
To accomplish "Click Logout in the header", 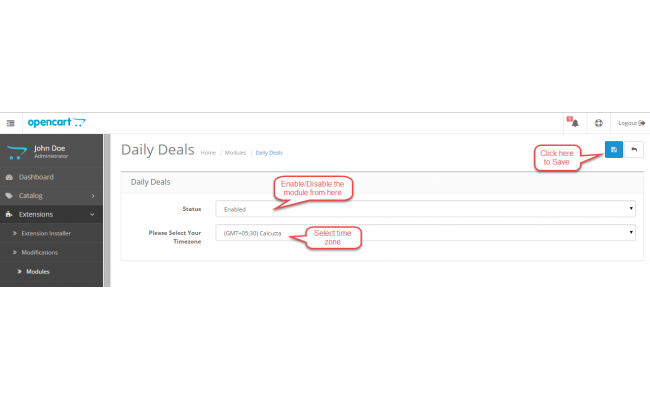I will click(x=631, y=123).
